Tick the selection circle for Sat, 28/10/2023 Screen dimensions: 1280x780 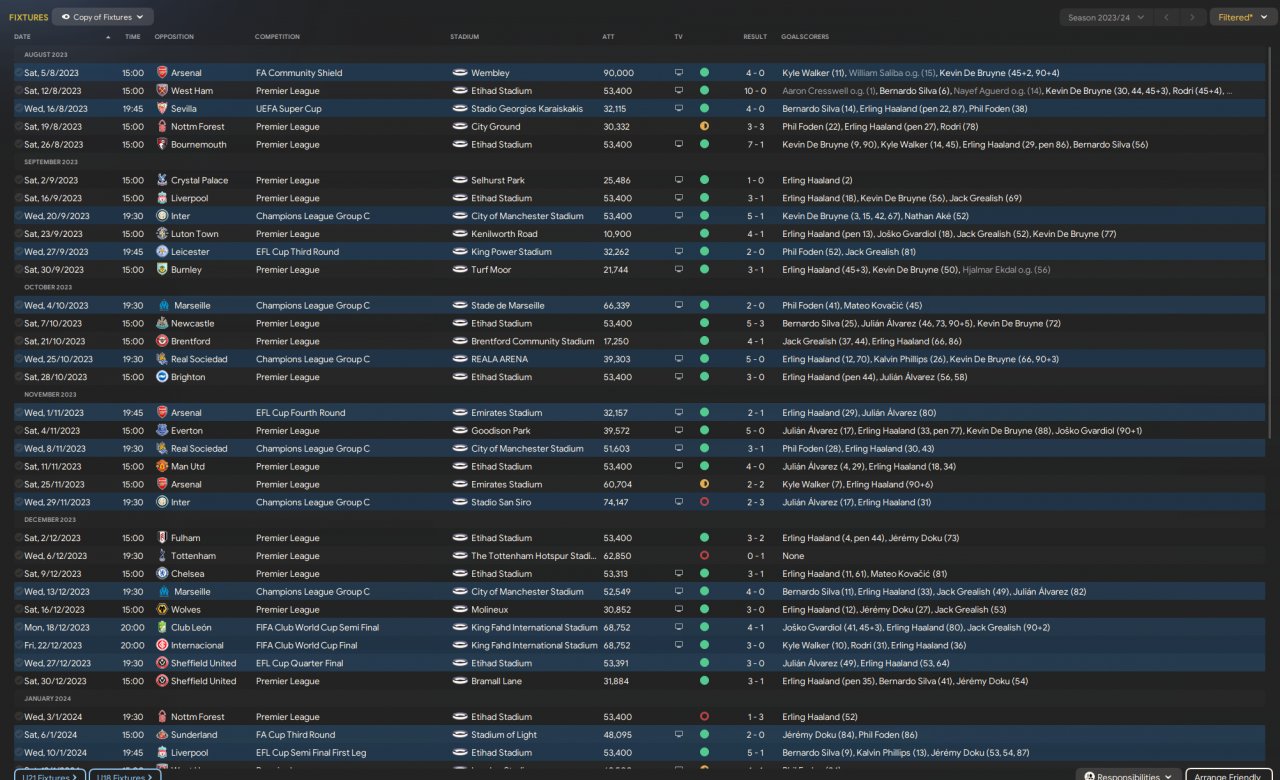(x=18, y=378)
